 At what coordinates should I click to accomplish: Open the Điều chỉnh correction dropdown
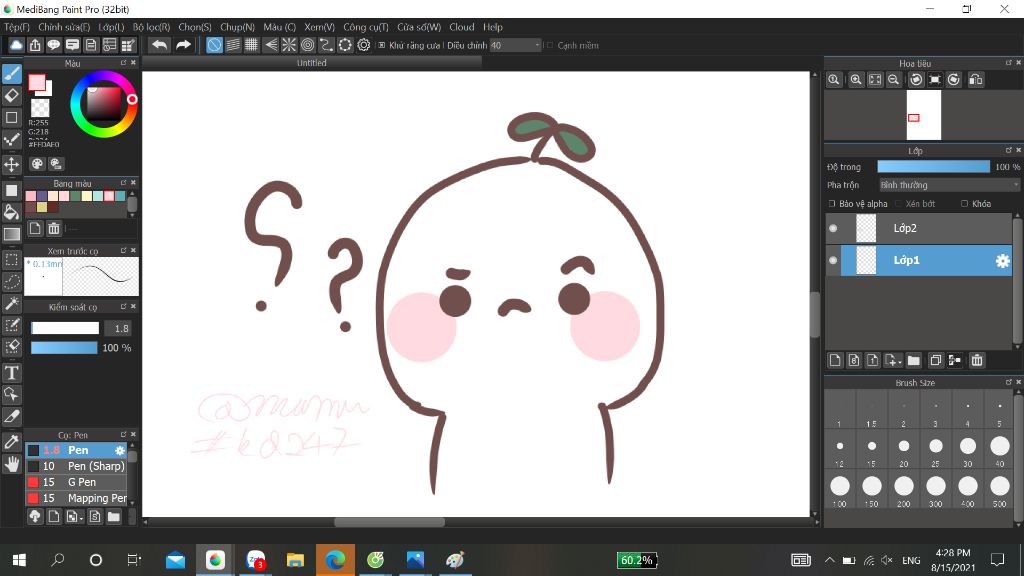[516, 45]
